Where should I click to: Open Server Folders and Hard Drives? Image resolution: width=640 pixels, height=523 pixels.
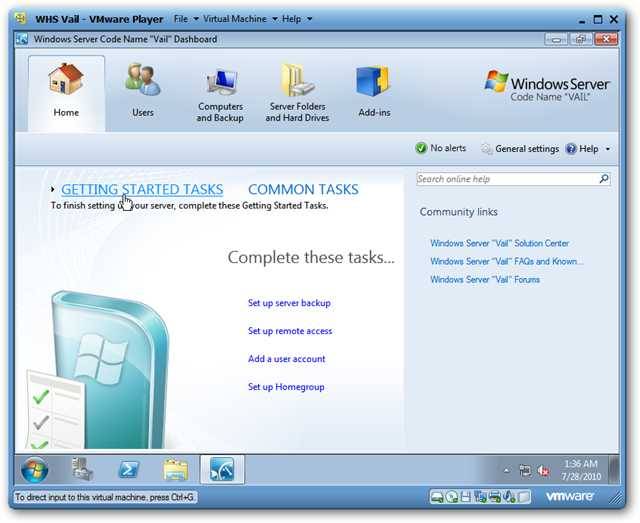coord(297,93)
